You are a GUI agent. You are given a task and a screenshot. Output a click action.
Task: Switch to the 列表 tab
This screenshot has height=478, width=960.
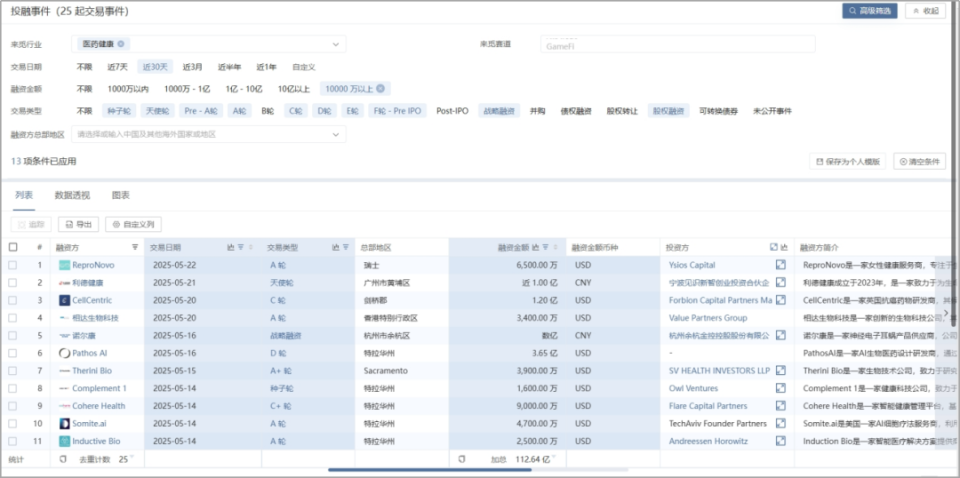[x=24, y=195]
